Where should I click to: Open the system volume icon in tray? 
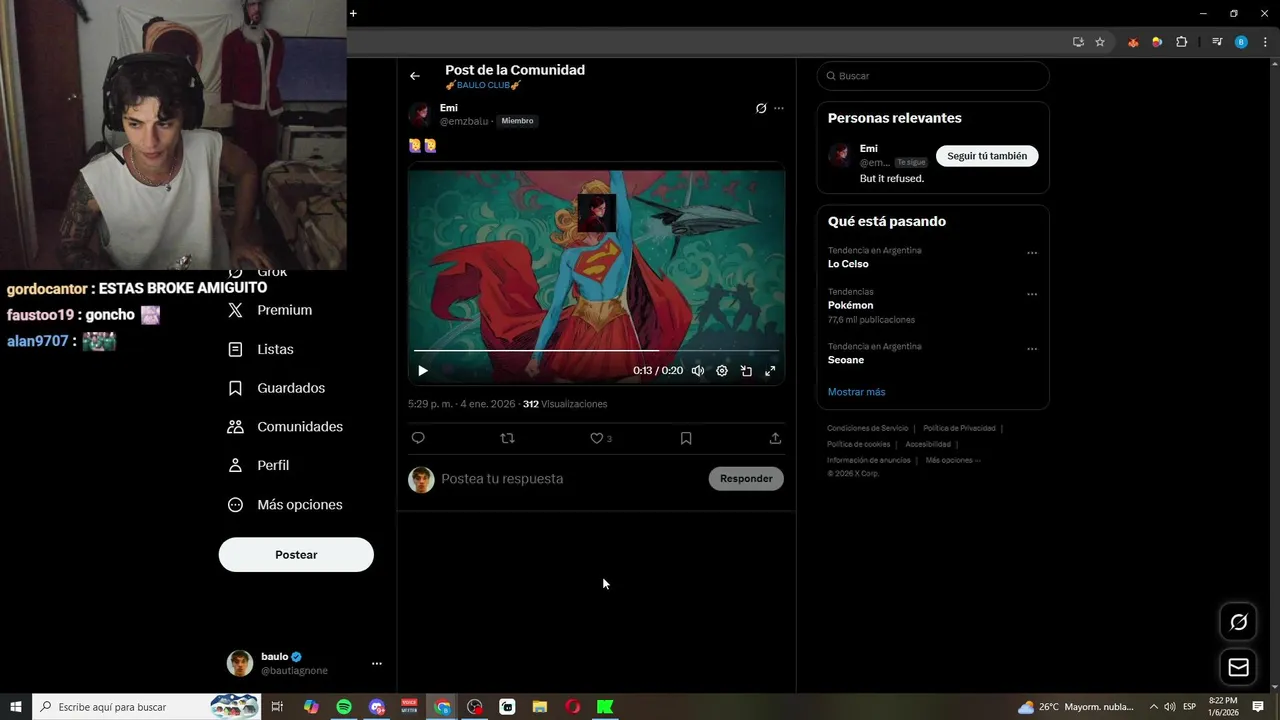(1170, 707)
